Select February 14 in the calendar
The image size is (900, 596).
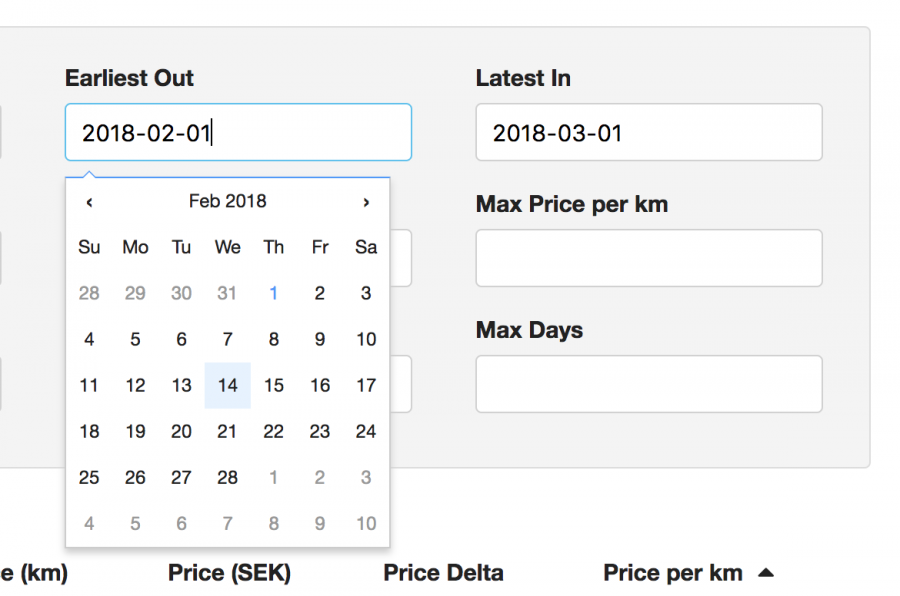click(x=227, y=385)
